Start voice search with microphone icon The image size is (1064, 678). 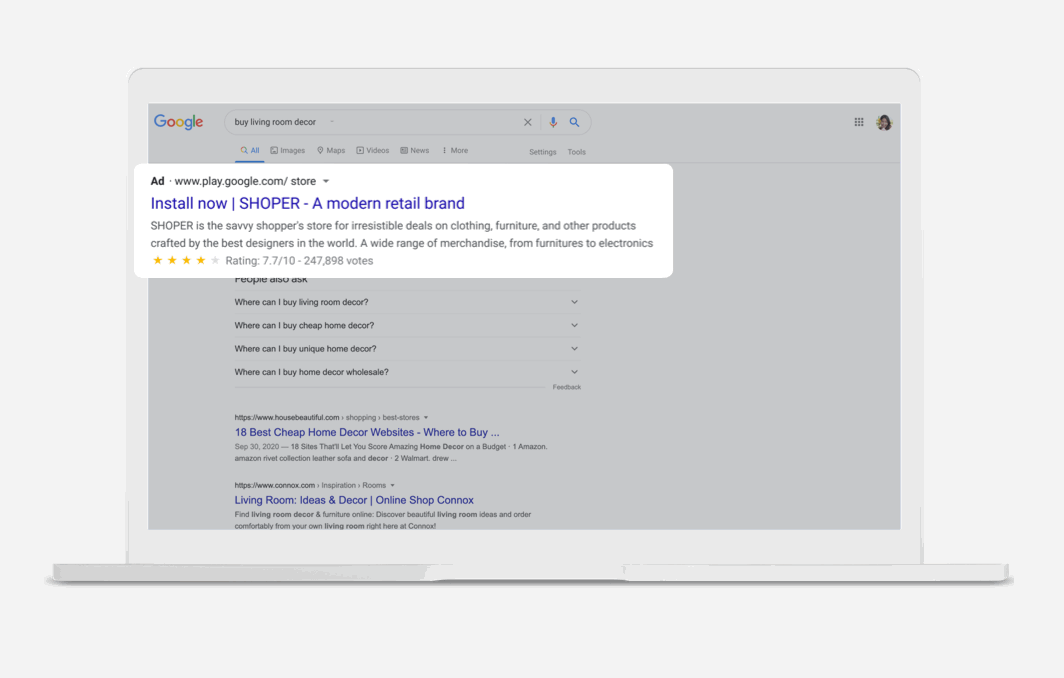click(553, 122)
